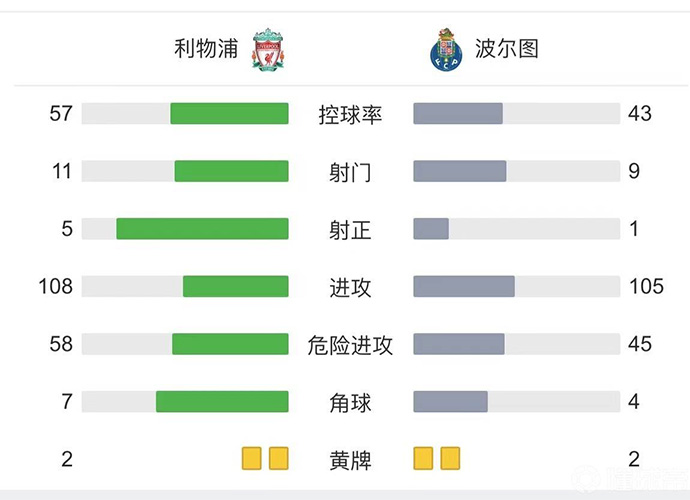Click the 控球率 stat label
This screenshot has height=500, width=690.
(x=350, y=114)
